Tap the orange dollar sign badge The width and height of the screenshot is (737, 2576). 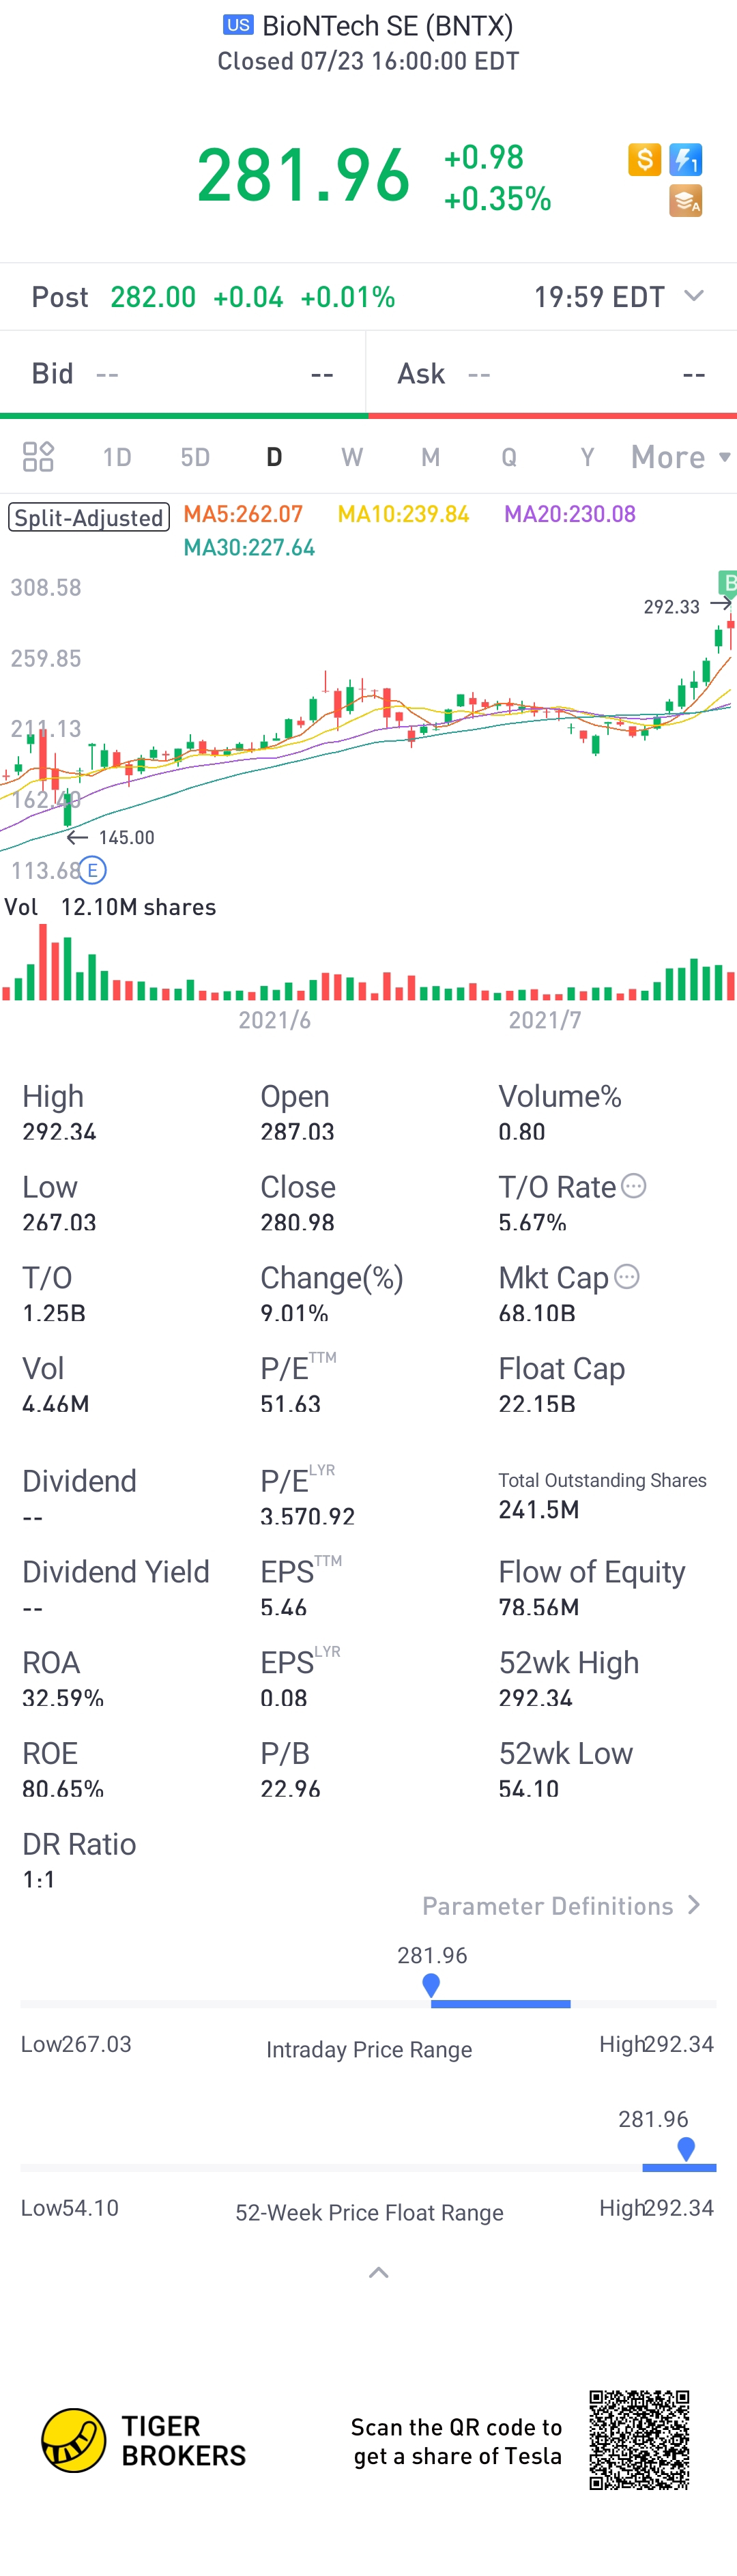coord(645,159)
